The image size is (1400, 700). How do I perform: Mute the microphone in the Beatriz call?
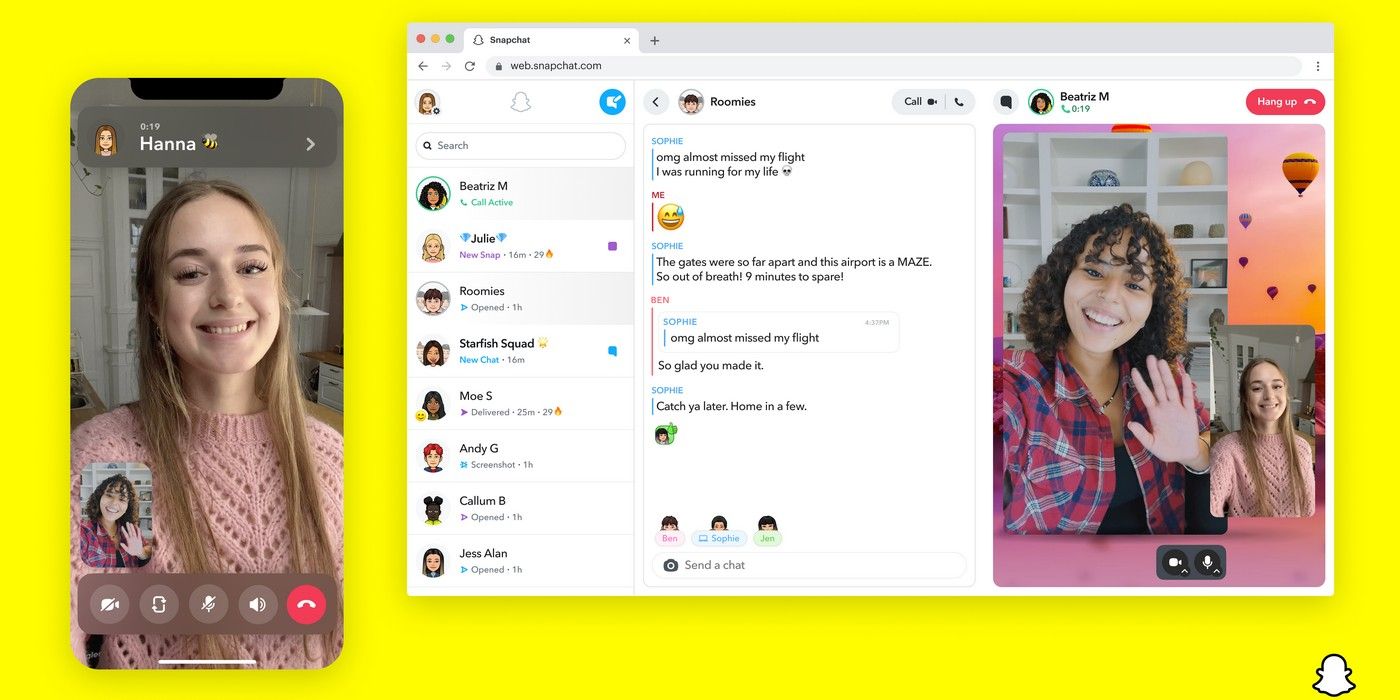click(x=1207, y=560)
